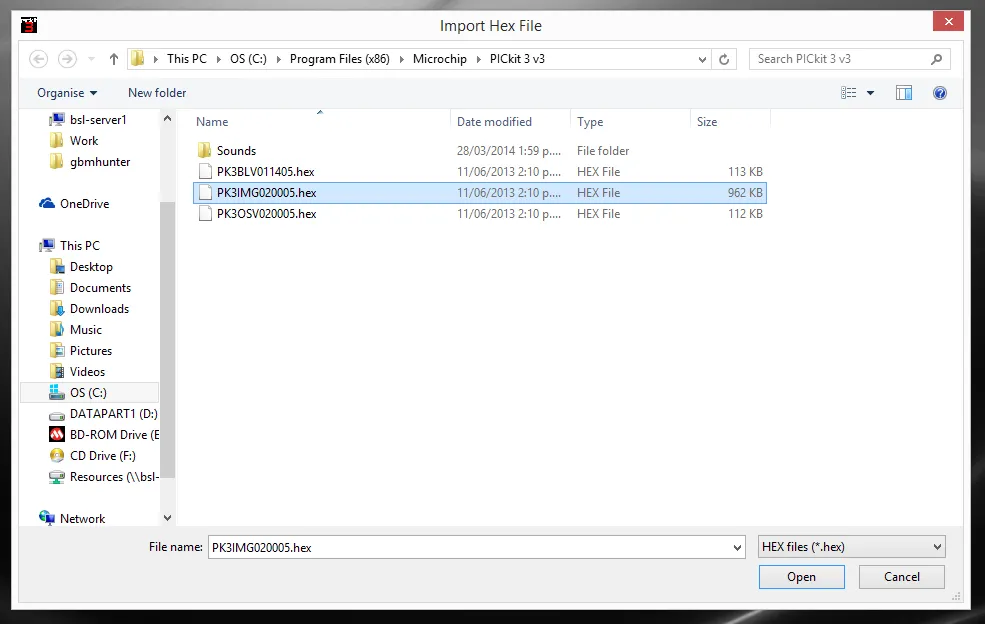Open the HEX files type dropdown
Image resolution: width=985 pixels, height=624 pixels.
(x=851, y=547)
